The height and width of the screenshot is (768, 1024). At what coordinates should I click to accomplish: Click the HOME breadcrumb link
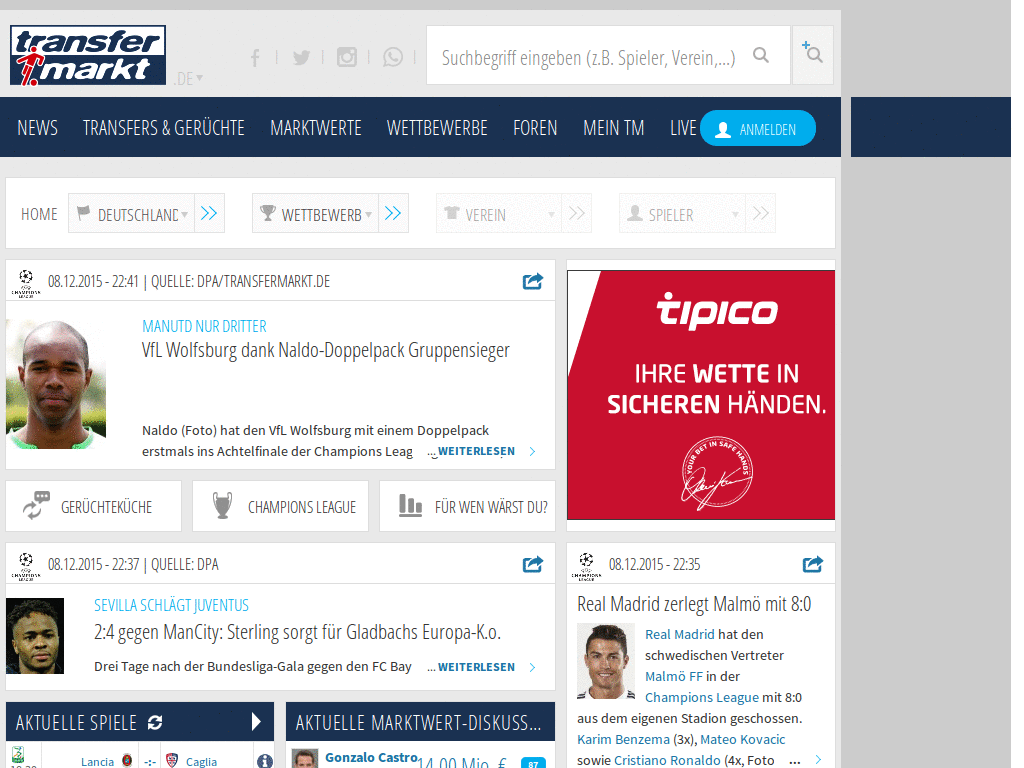(39, 214)
